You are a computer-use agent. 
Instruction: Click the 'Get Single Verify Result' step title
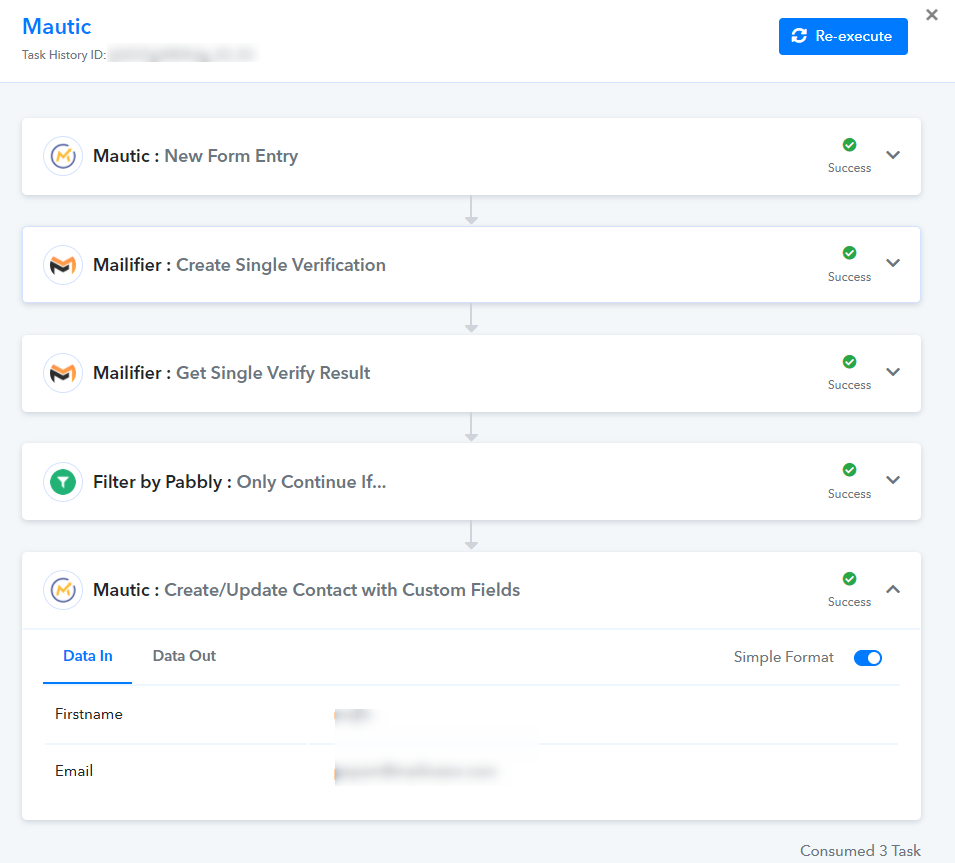273,373
